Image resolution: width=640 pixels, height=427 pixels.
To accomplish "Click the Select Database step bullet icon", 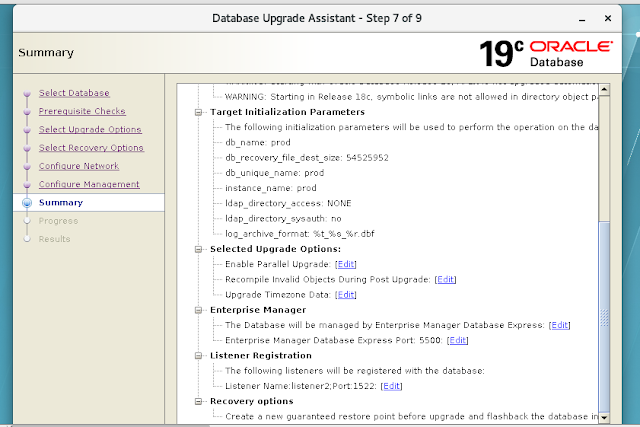I will (27, 93).
